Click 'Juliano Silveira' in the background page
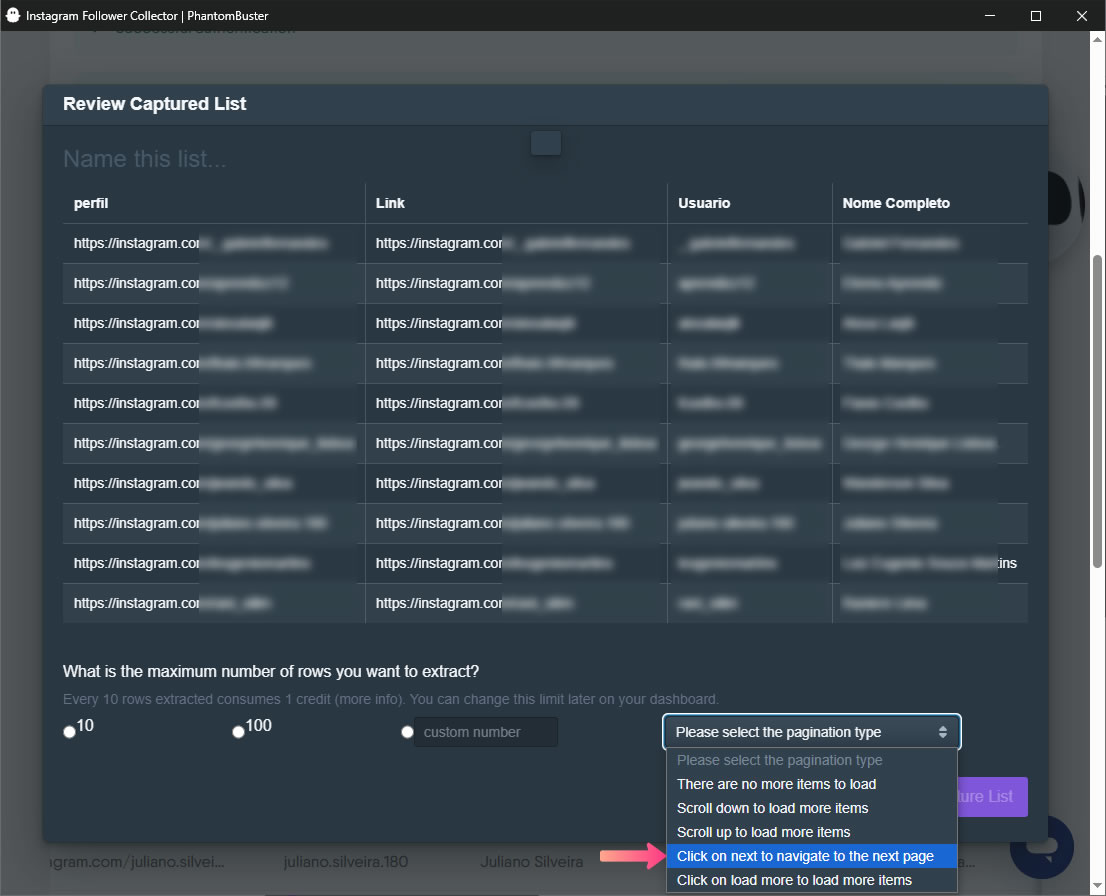 532,861
